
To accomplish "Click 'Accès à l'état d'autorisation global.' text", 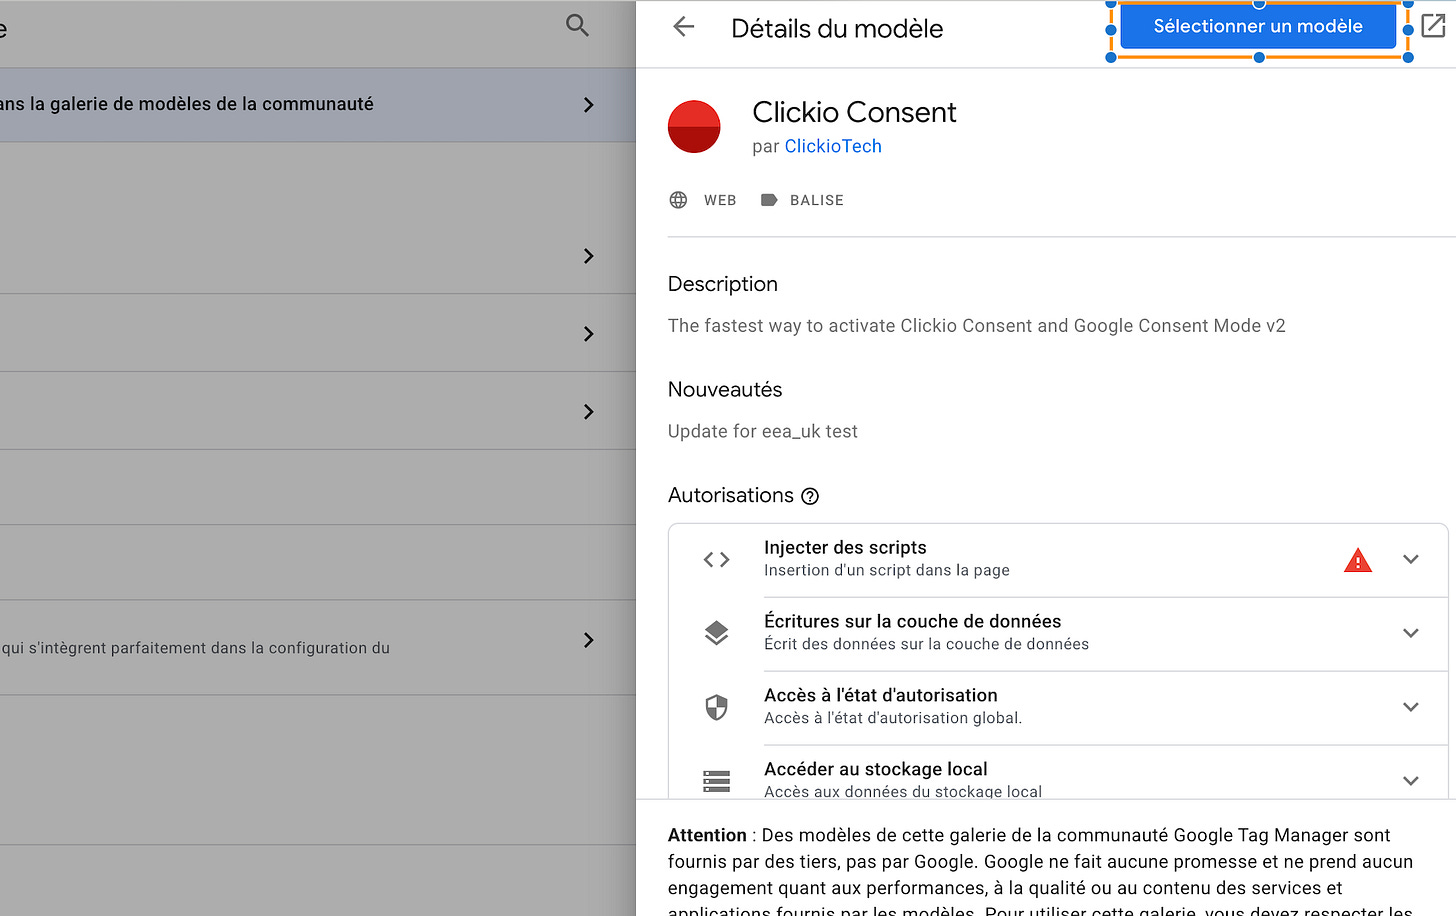I will [893, 718].
